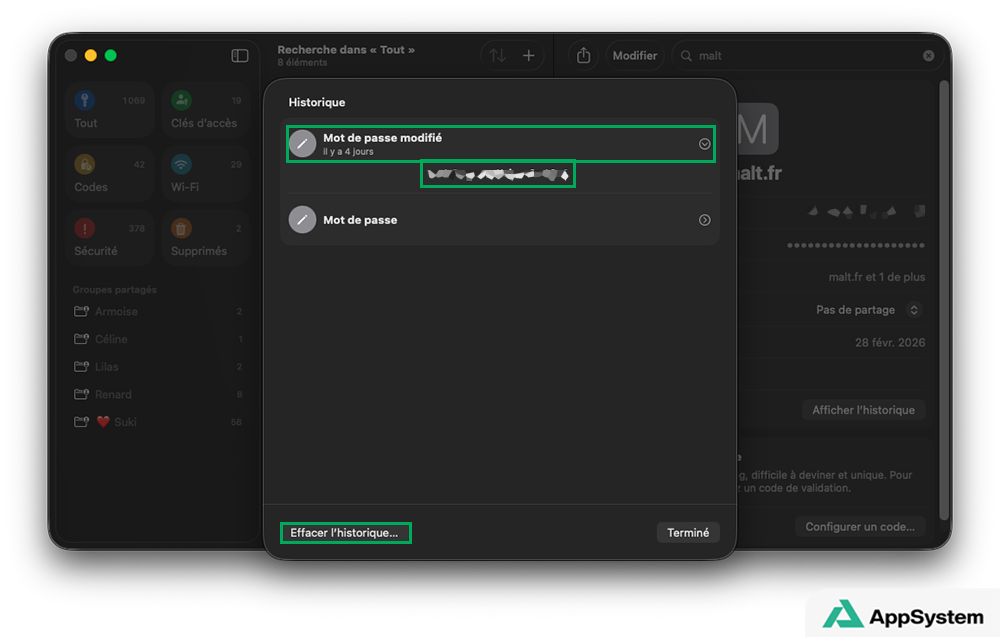Open the Sécurité category tile
The width and height of the screenshot is (1000, 637).
(x=110, y=238)
